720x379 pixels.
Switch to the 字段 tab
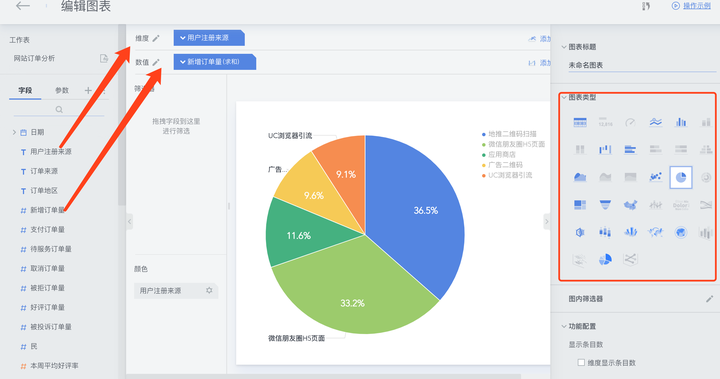25,90
